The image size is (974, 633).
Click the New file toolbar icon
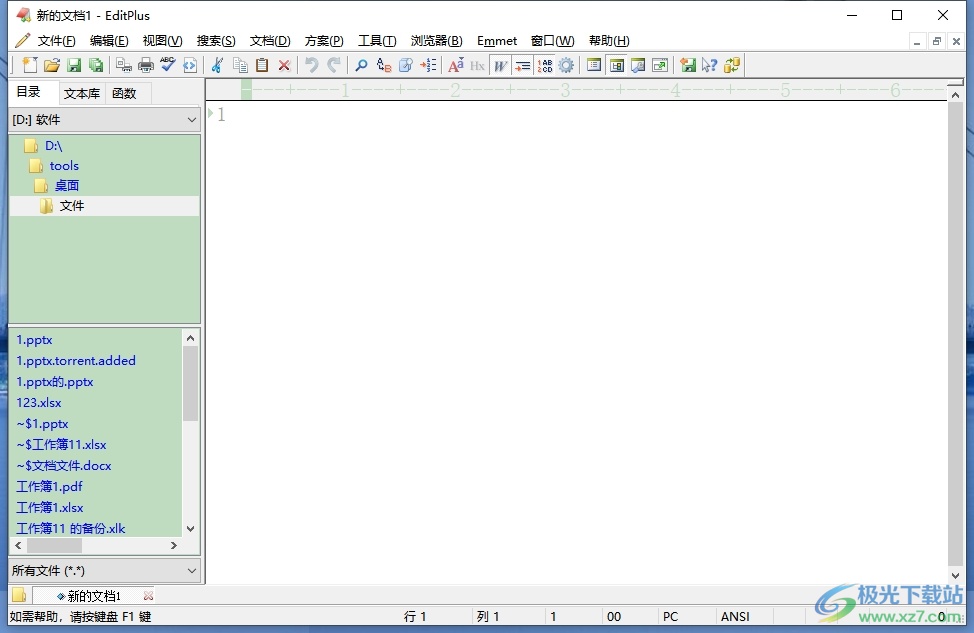pyautogui.click(x=29, y=66)
